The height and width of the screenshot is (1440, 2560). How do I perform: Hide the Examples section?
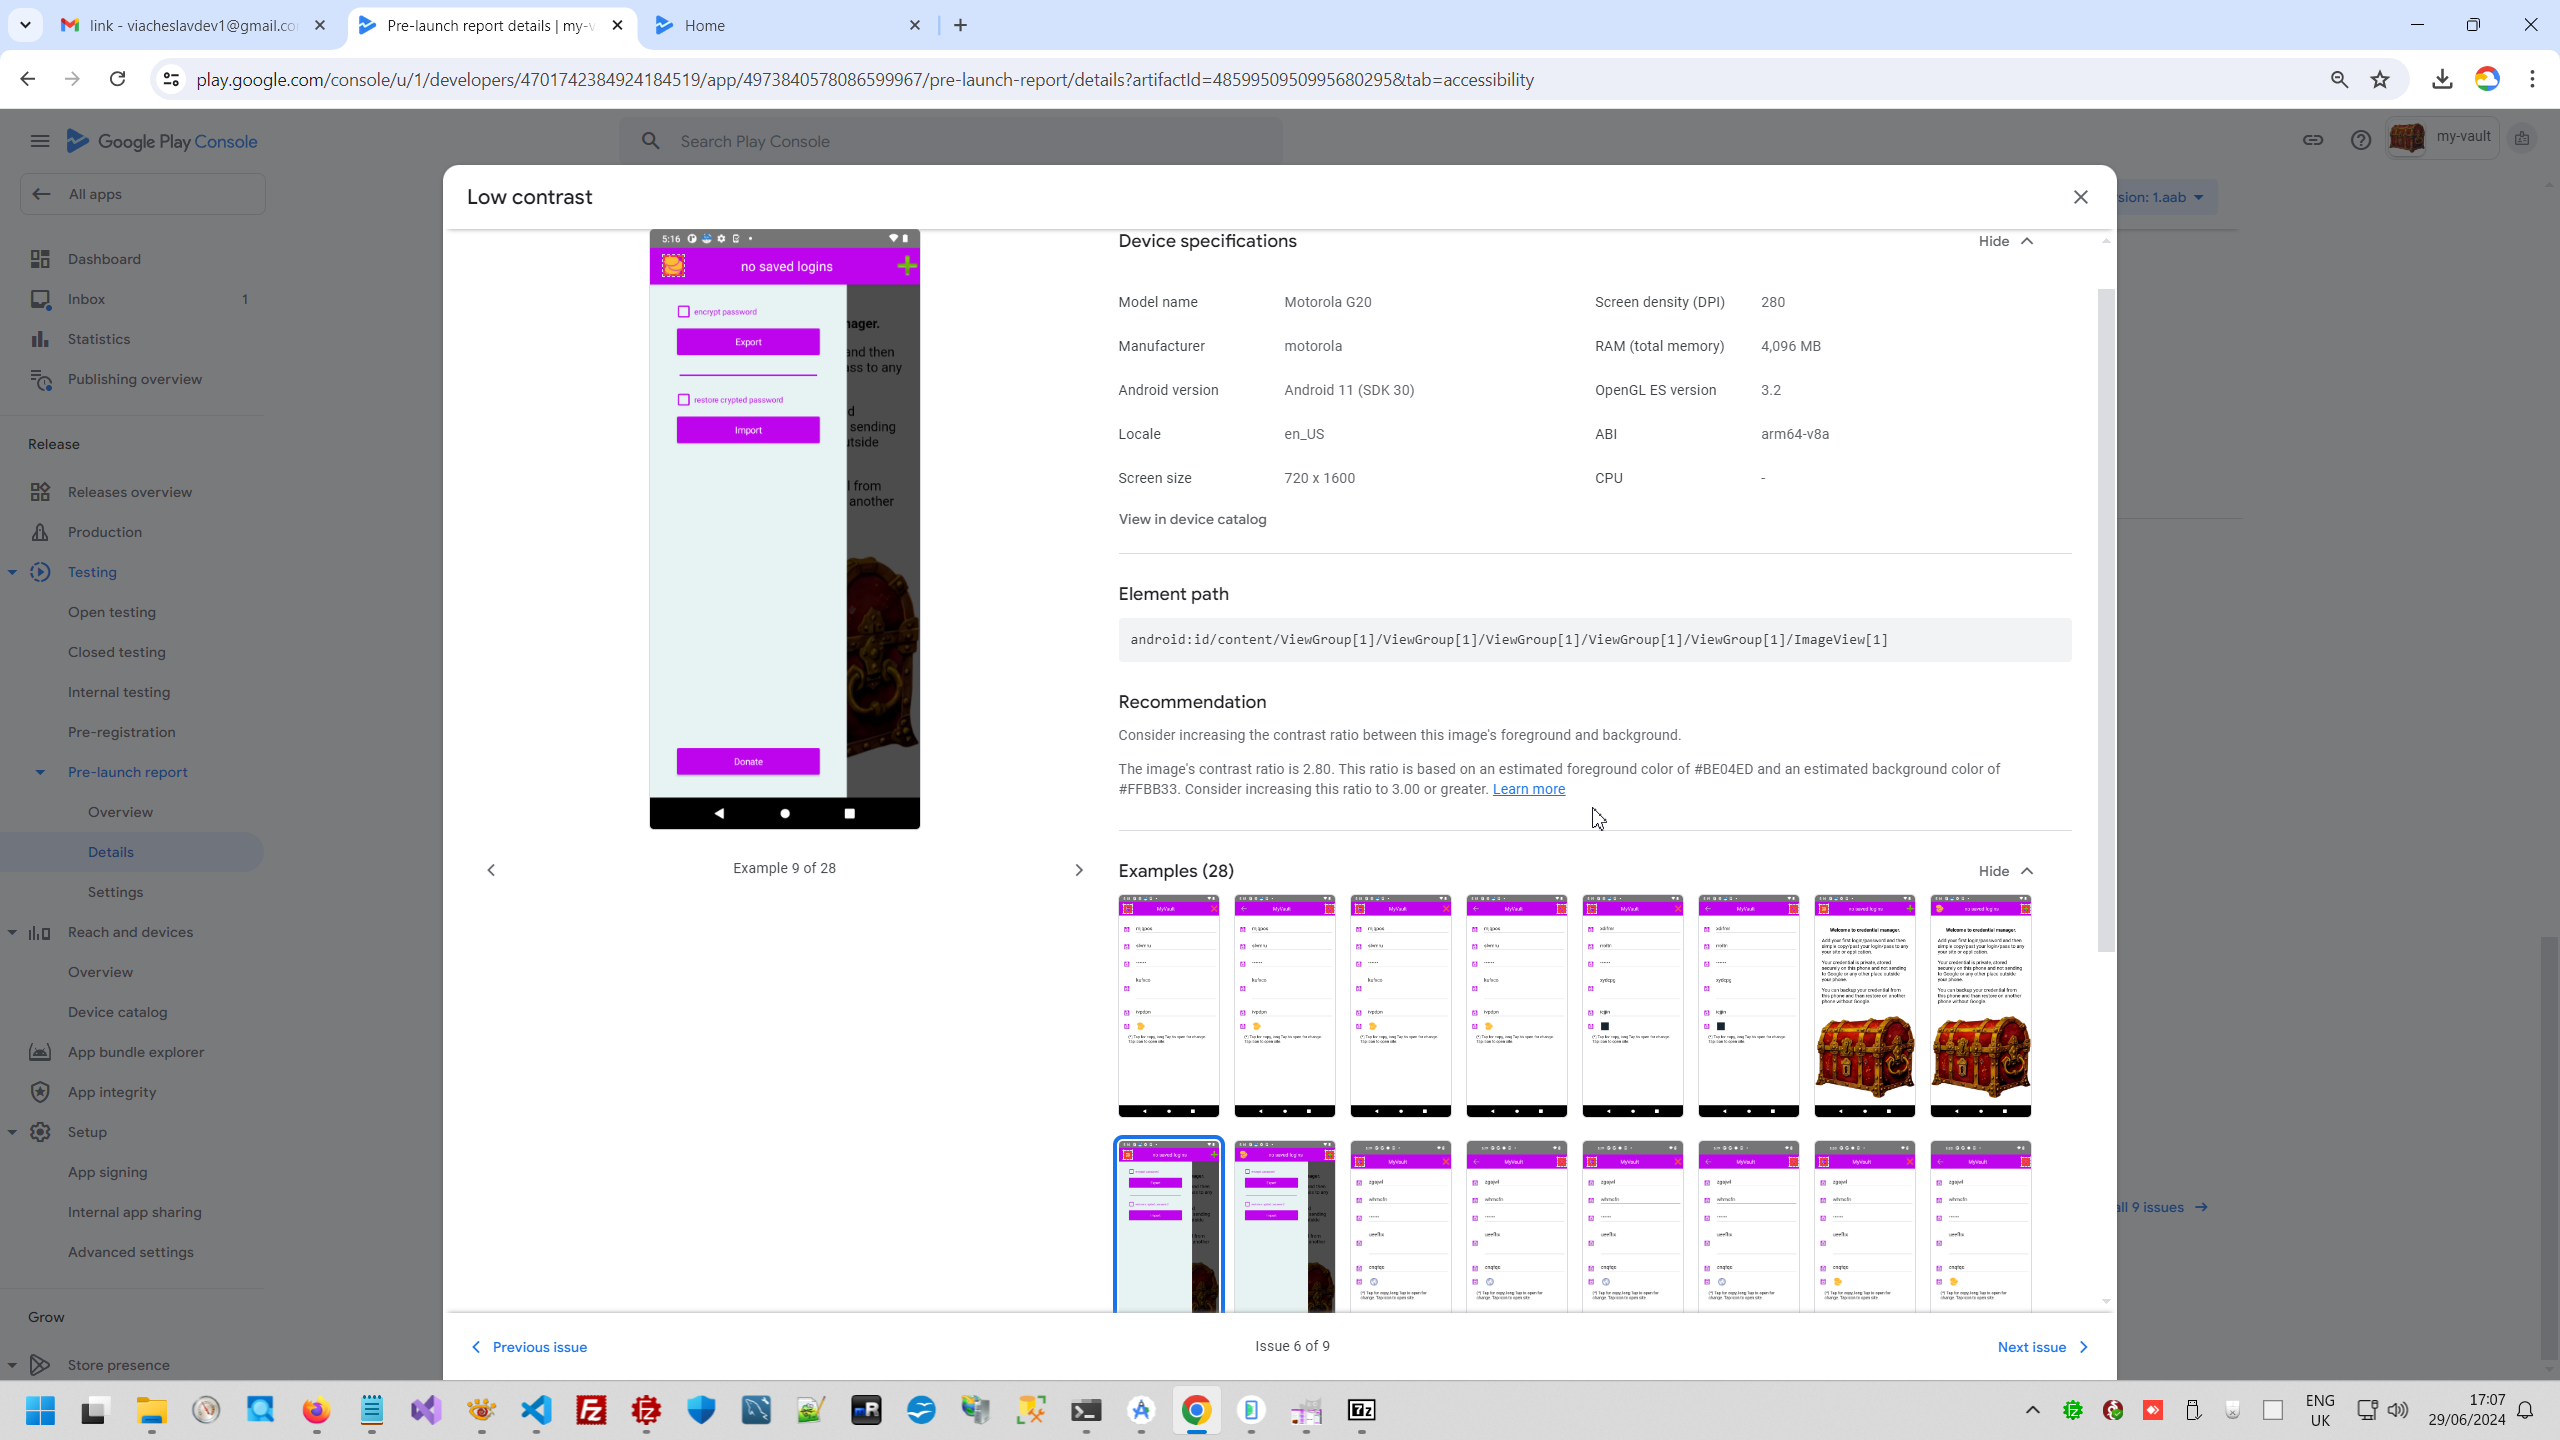tap(2005, 871)
